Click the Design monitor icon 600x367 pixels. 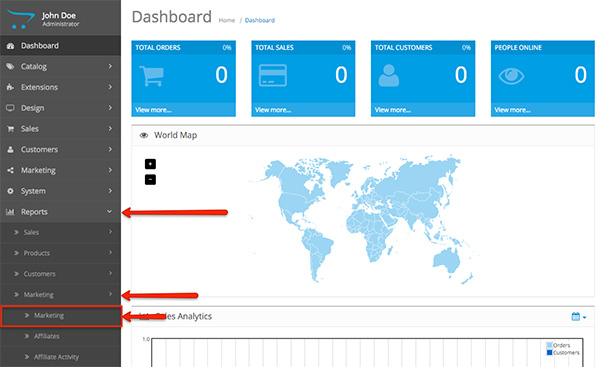point(10,108)
